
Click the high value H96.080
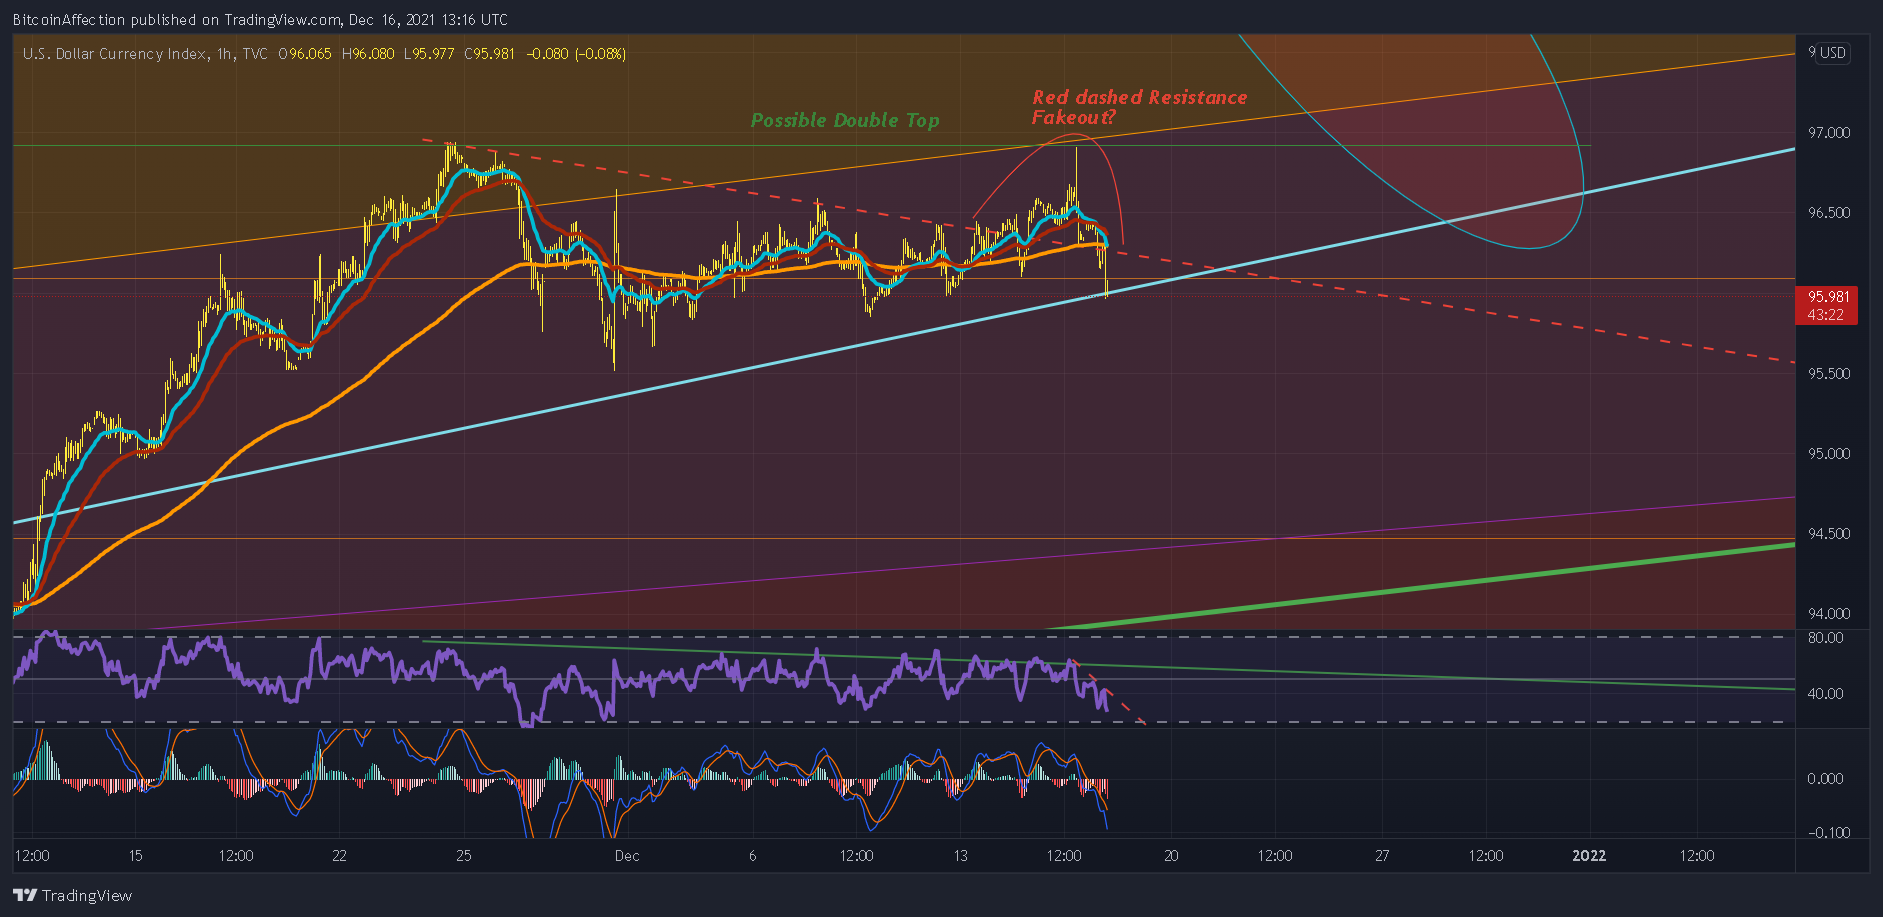[x=368, y=53]
